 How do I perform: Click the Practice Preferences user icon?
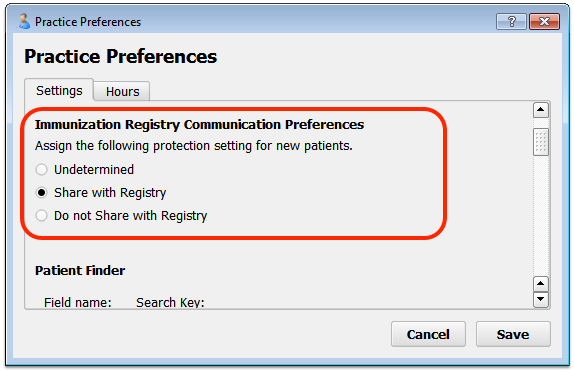pyautogui.click(x=24, y=22)
